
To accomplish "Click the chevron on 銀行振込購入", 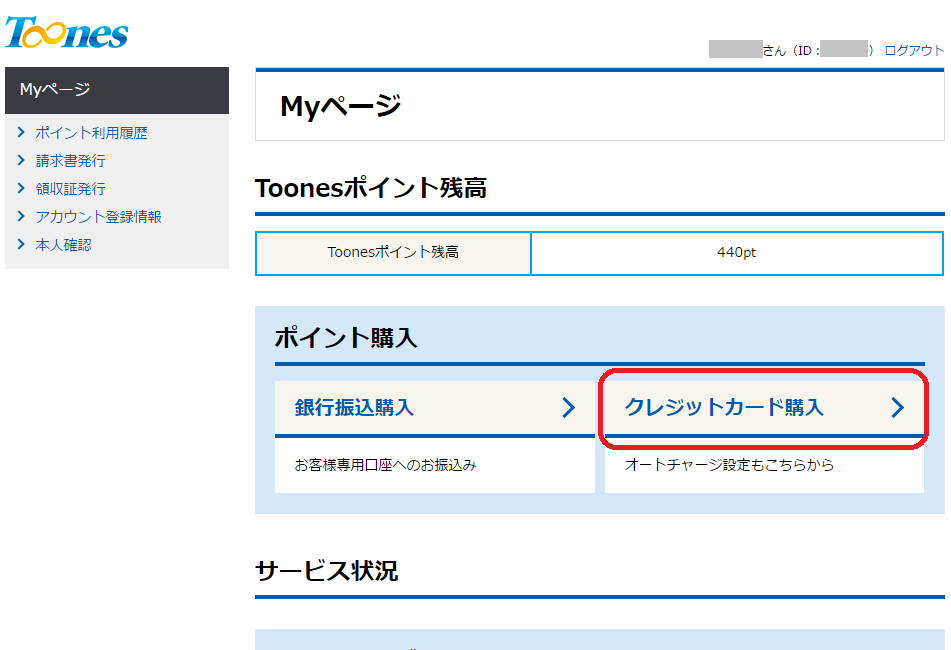I will (568, 407).
